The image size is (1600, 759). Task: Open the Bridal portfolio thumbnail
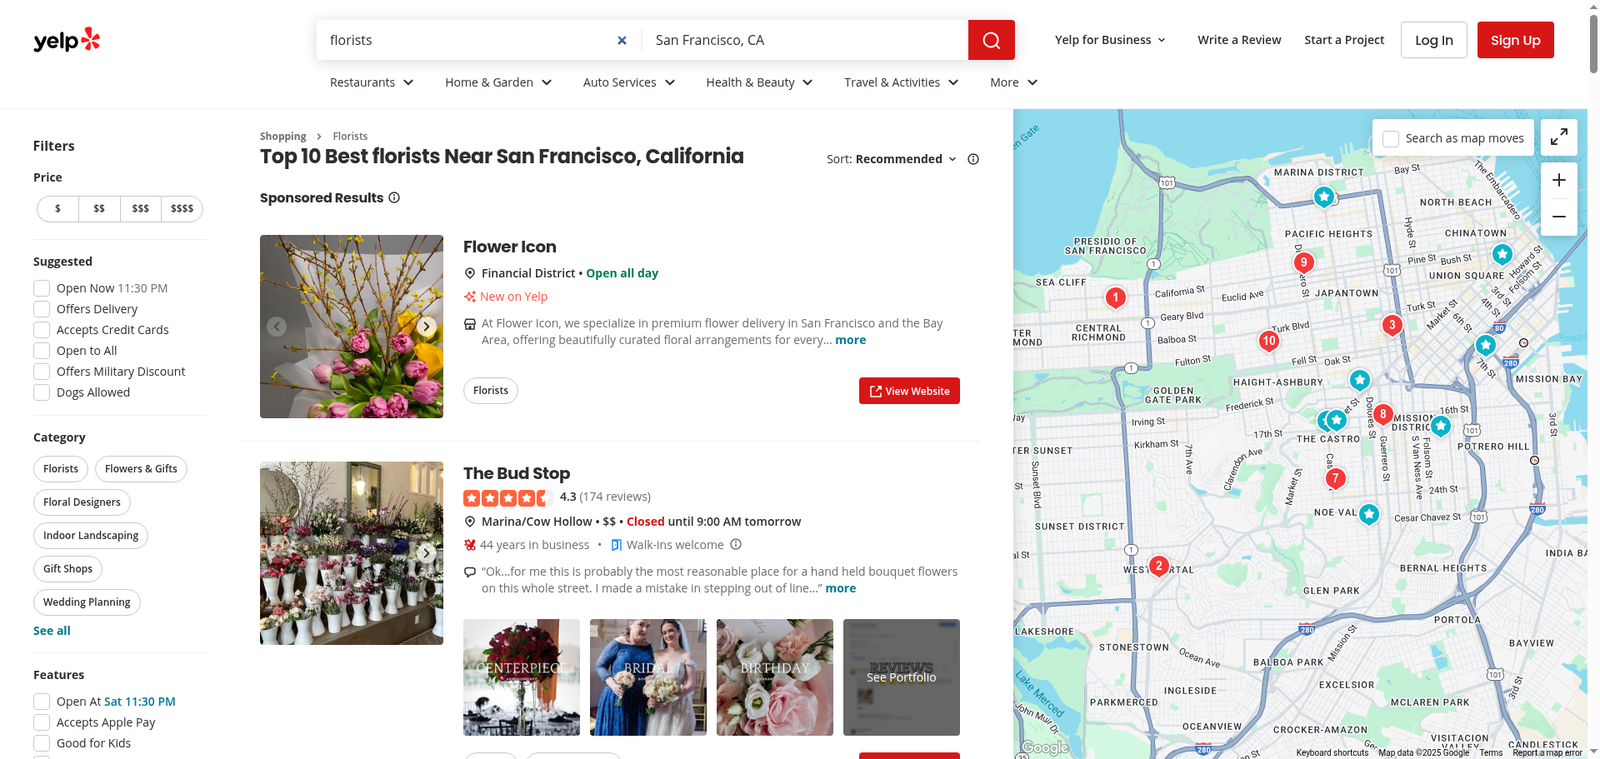pos(648,677)
